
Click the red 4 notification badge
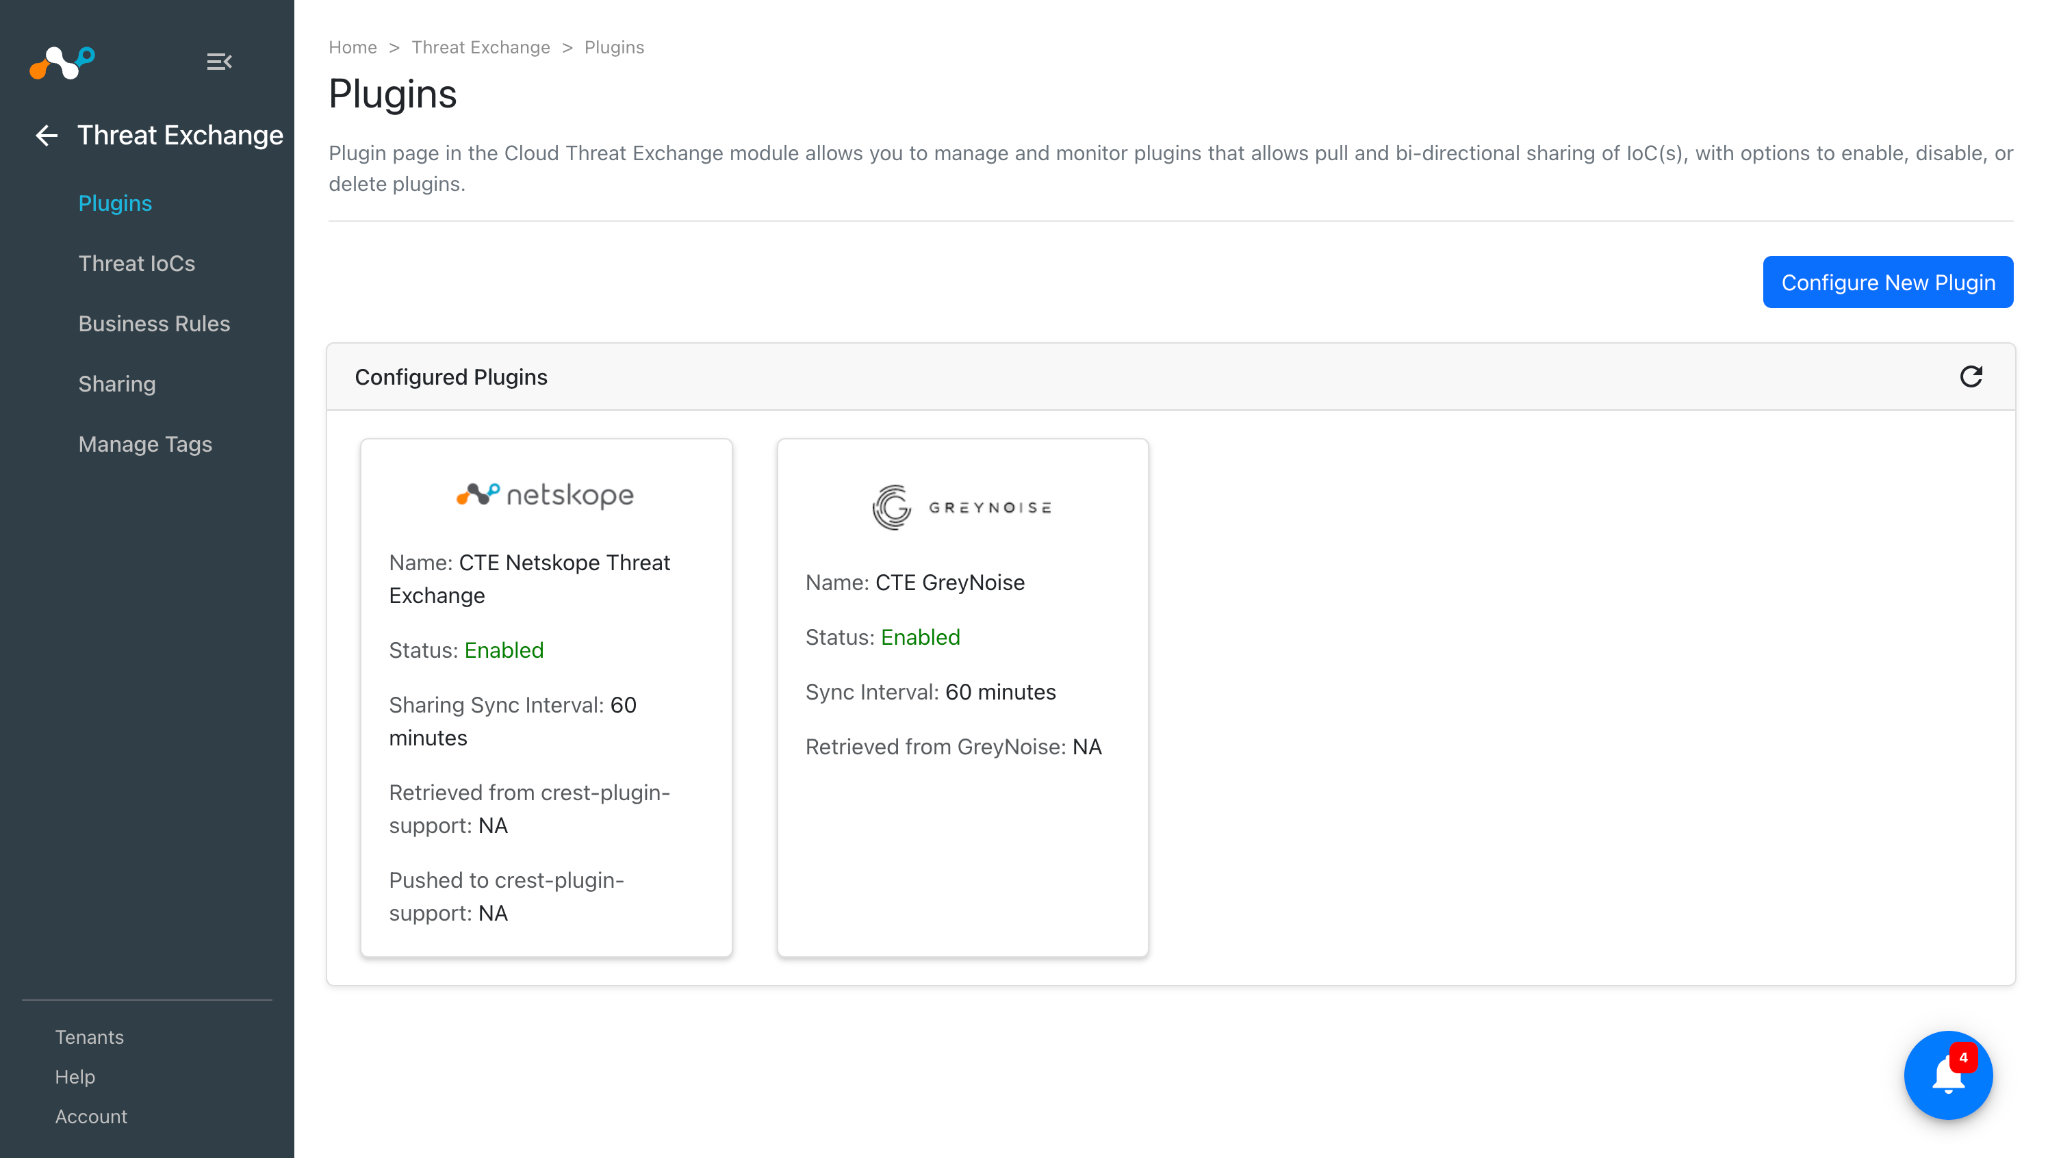[x=1963, y=1058]
